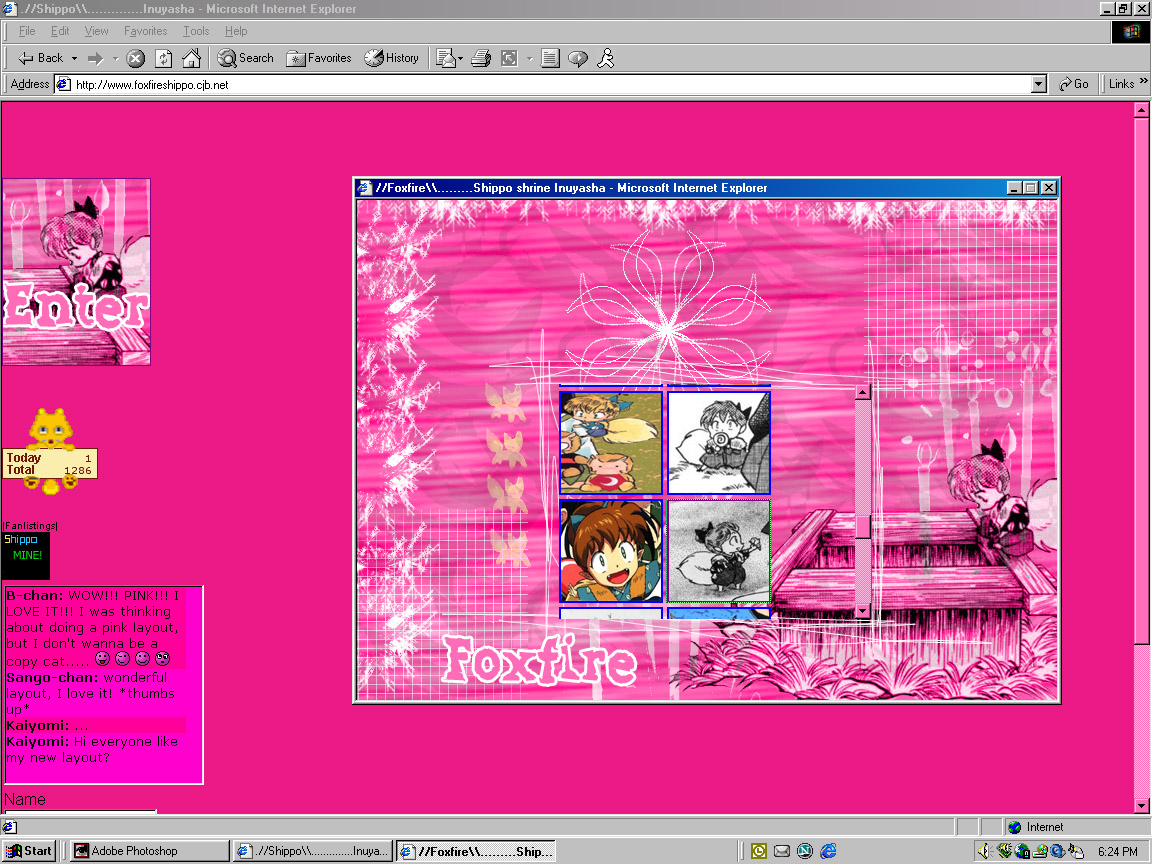Click the globe with padlock tray icon
The width and height of the screenshot is (1152, 864).
(x=1022, y=851)
